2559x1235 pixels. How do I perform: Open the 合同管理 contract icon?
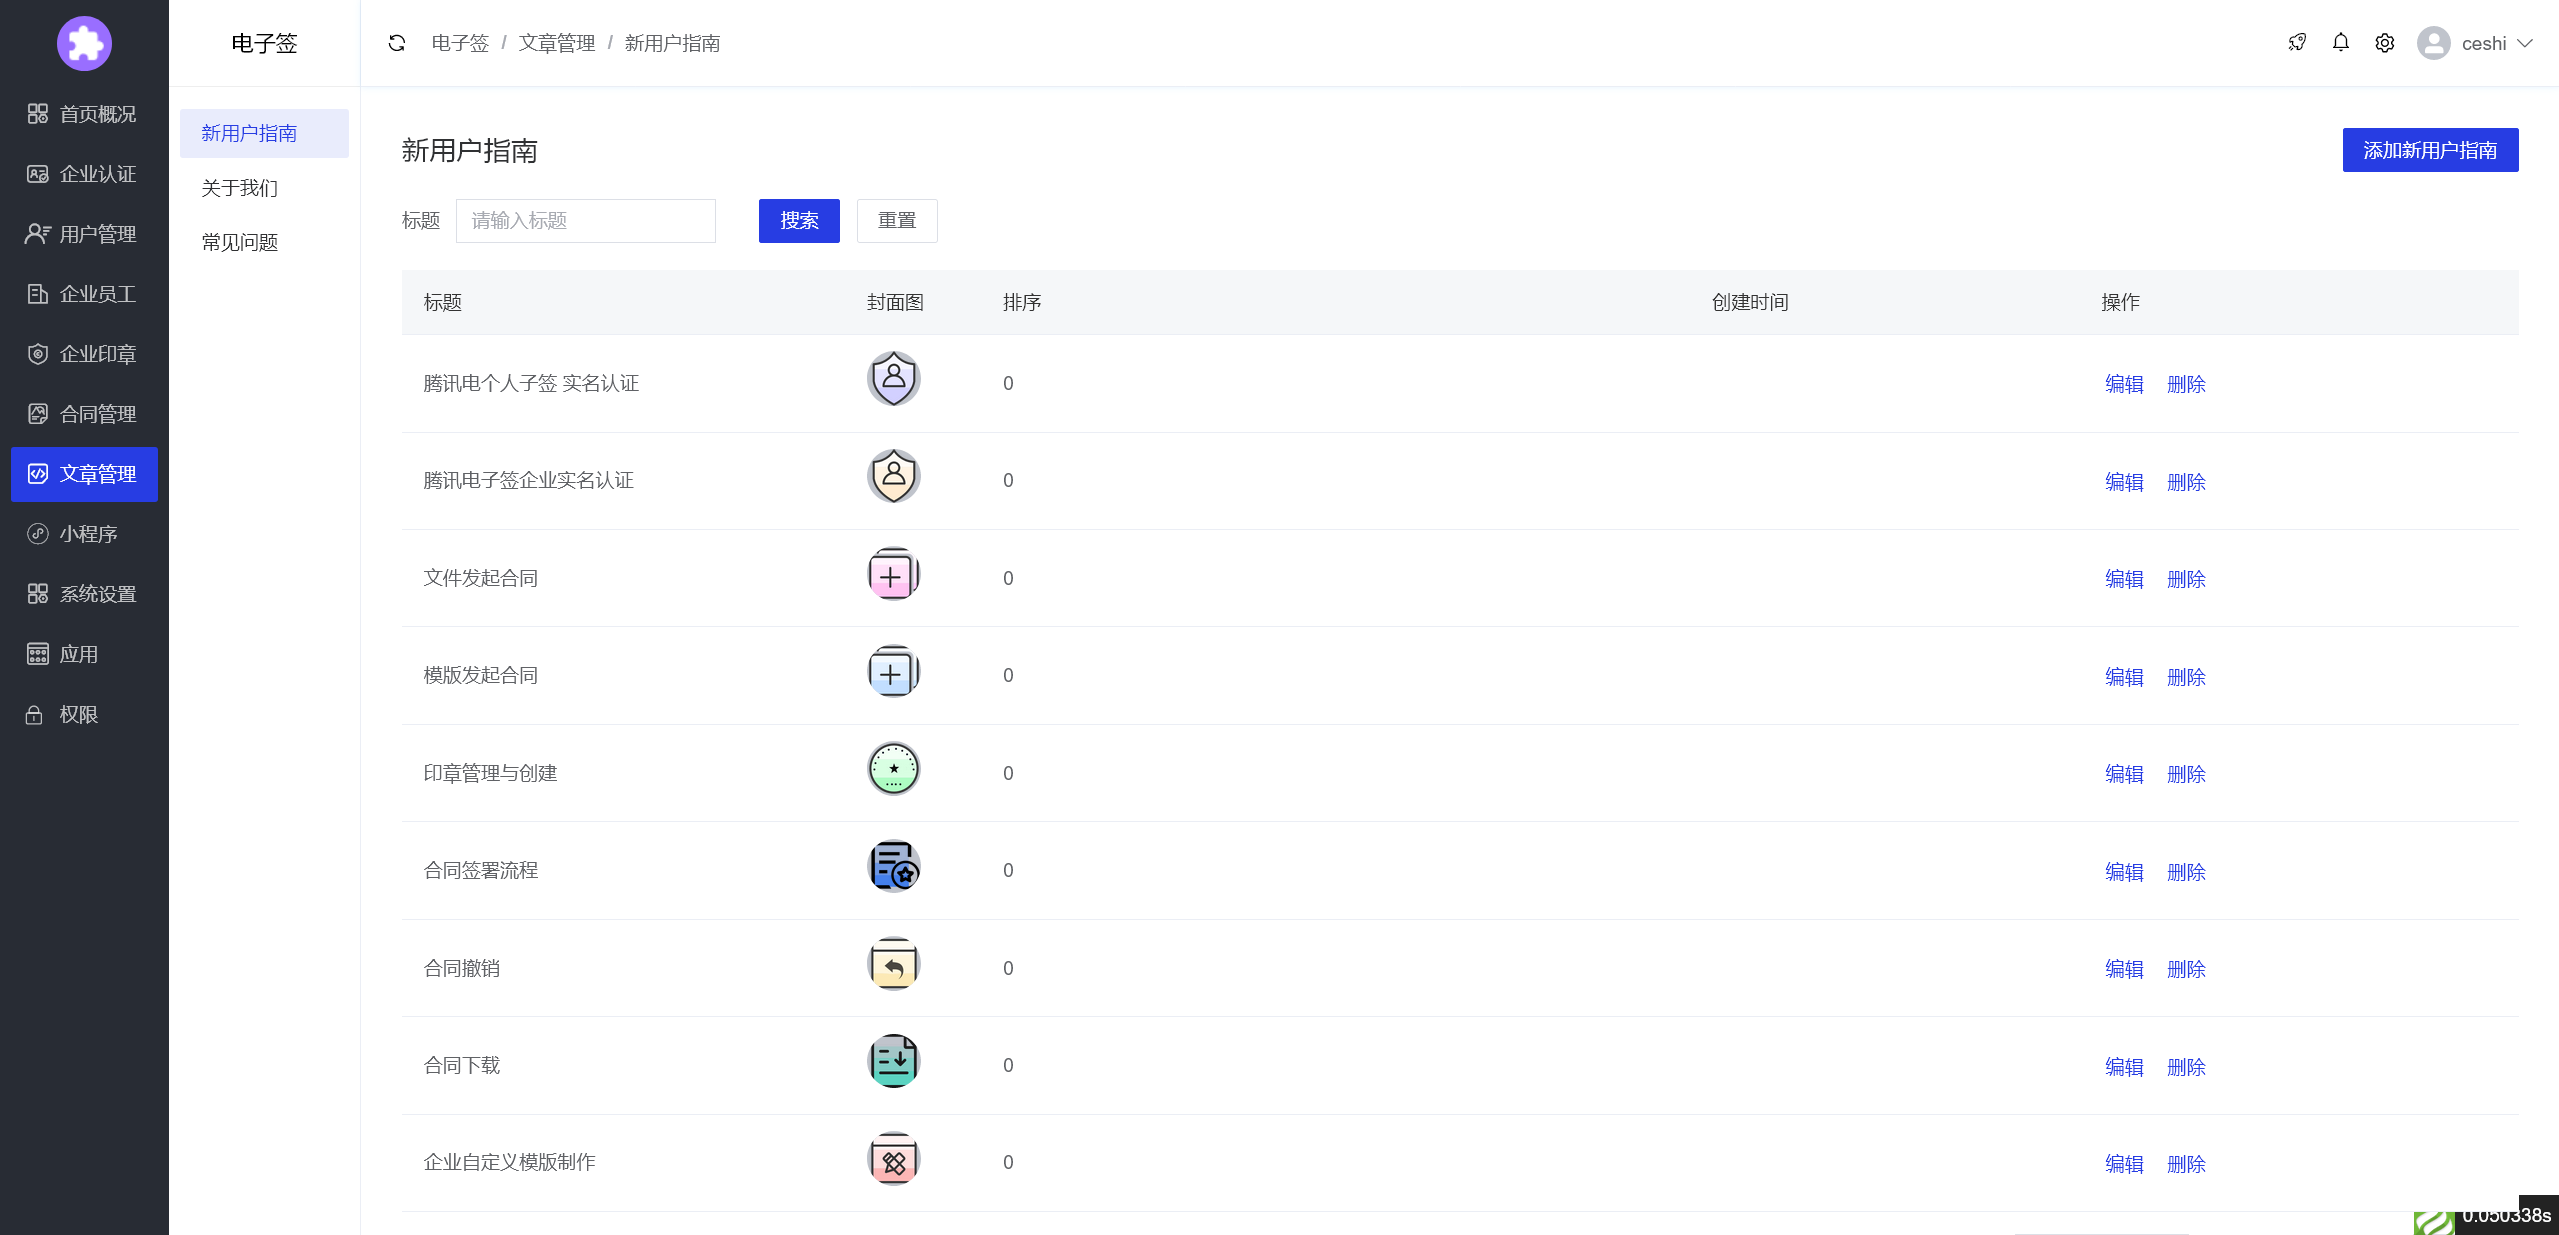(x=38, y=413)
